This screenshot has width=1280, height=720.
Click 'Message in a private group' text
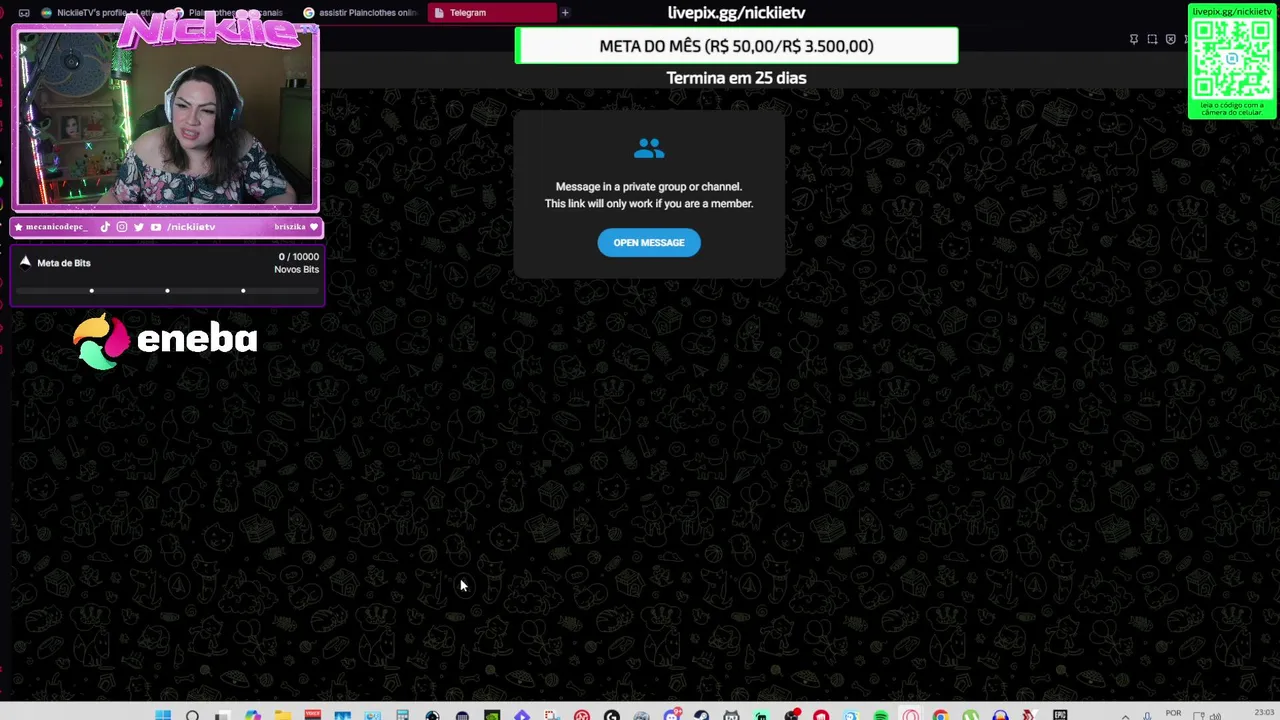tap(649, 186)
